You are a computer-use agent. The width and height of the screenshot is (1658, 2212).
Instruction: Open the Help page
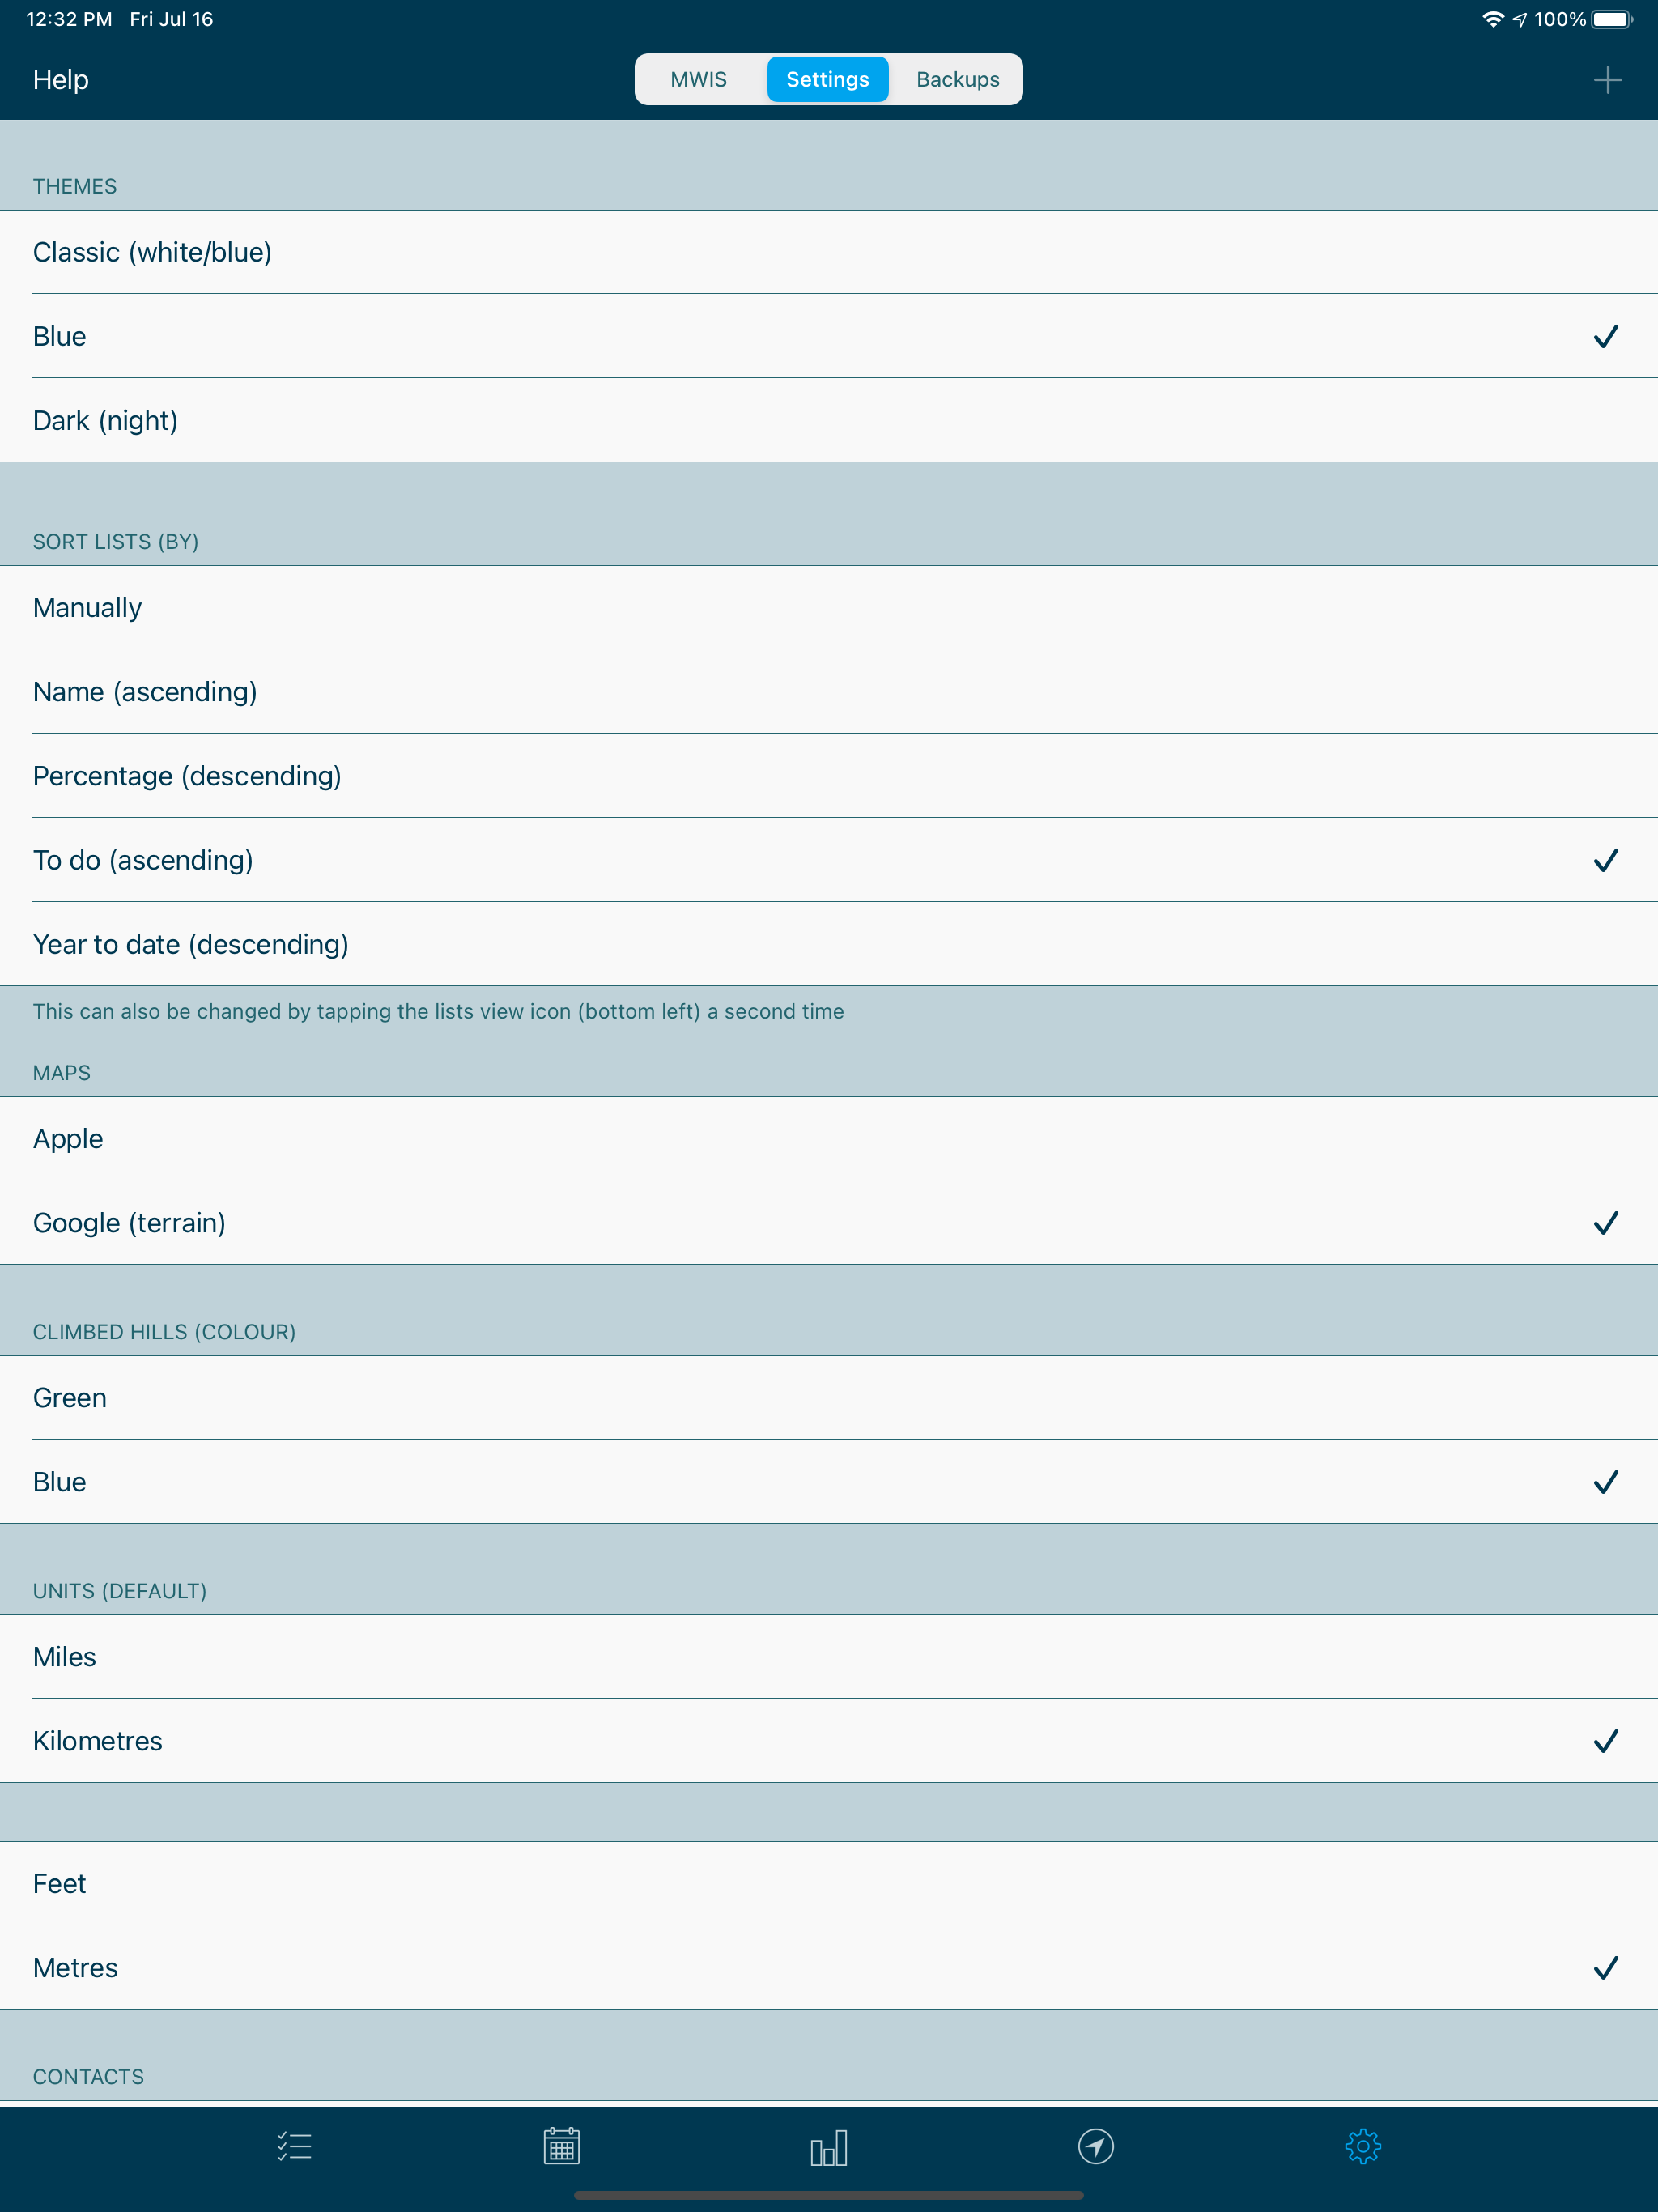[x=61, y=80]
